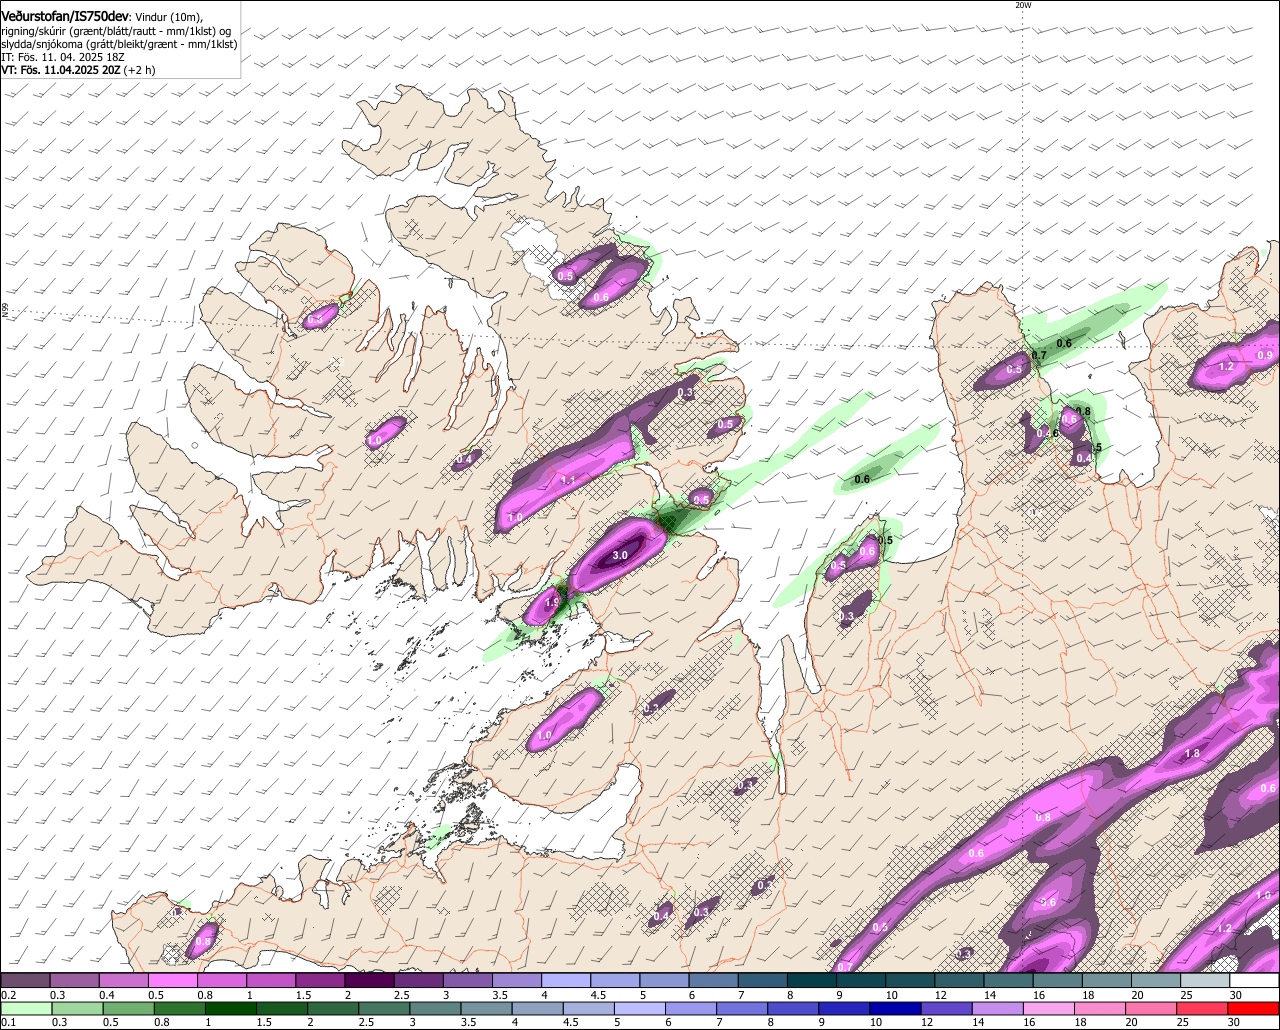
Task: Click the '1.1' precipitation value on the map
Action: click(x=567, y=480)
